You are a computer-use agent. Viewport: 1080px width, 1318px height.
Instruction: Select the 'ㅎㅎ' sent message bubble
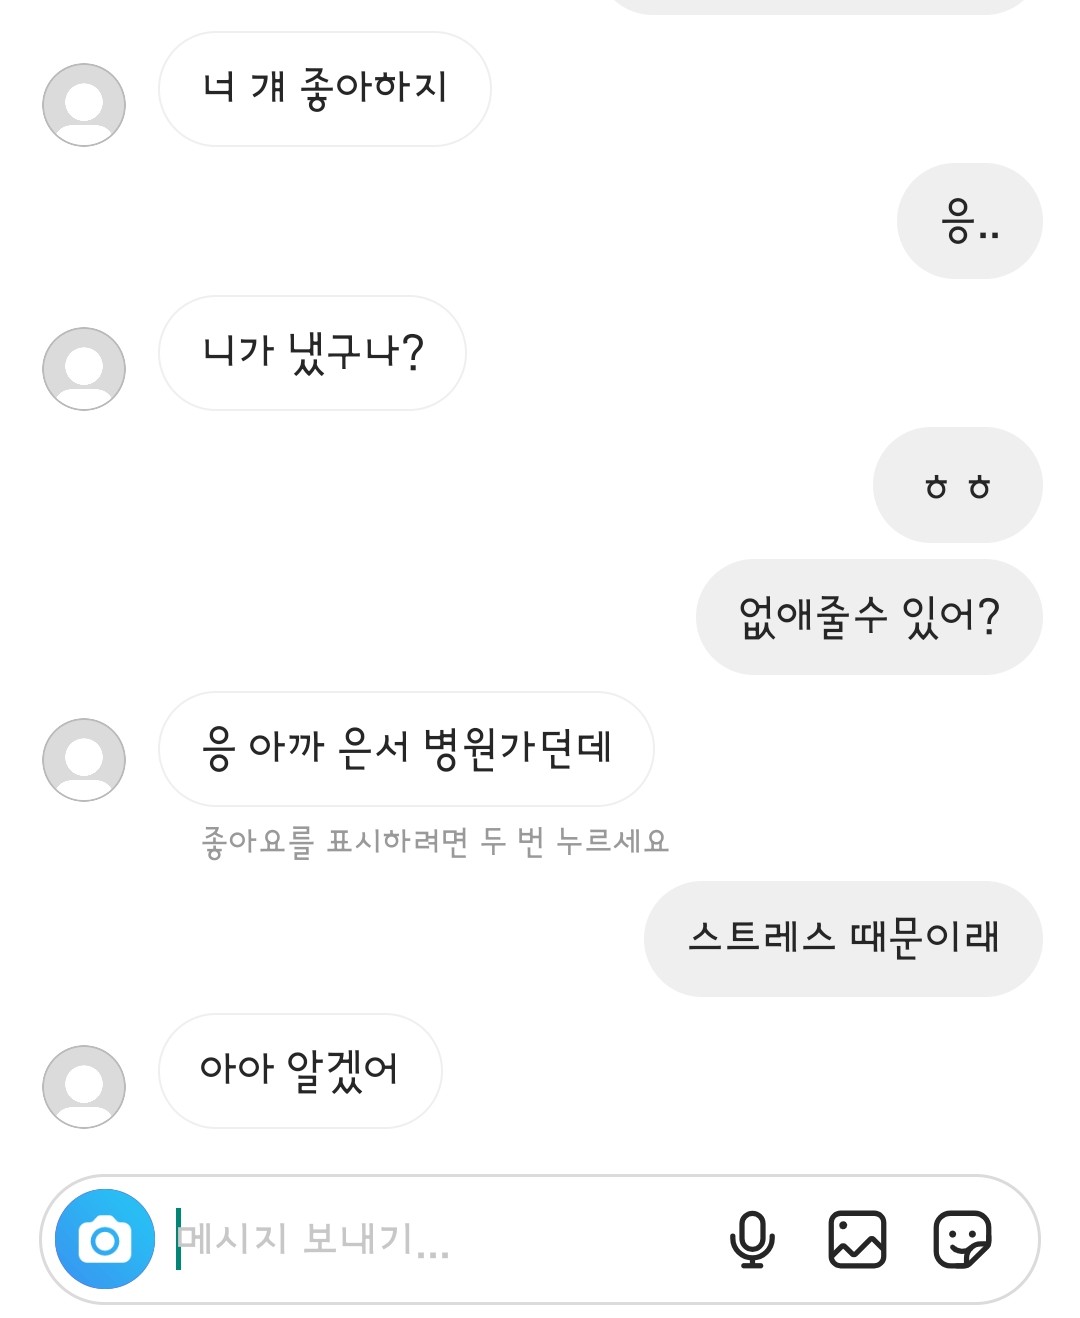(x=957, y=485)
